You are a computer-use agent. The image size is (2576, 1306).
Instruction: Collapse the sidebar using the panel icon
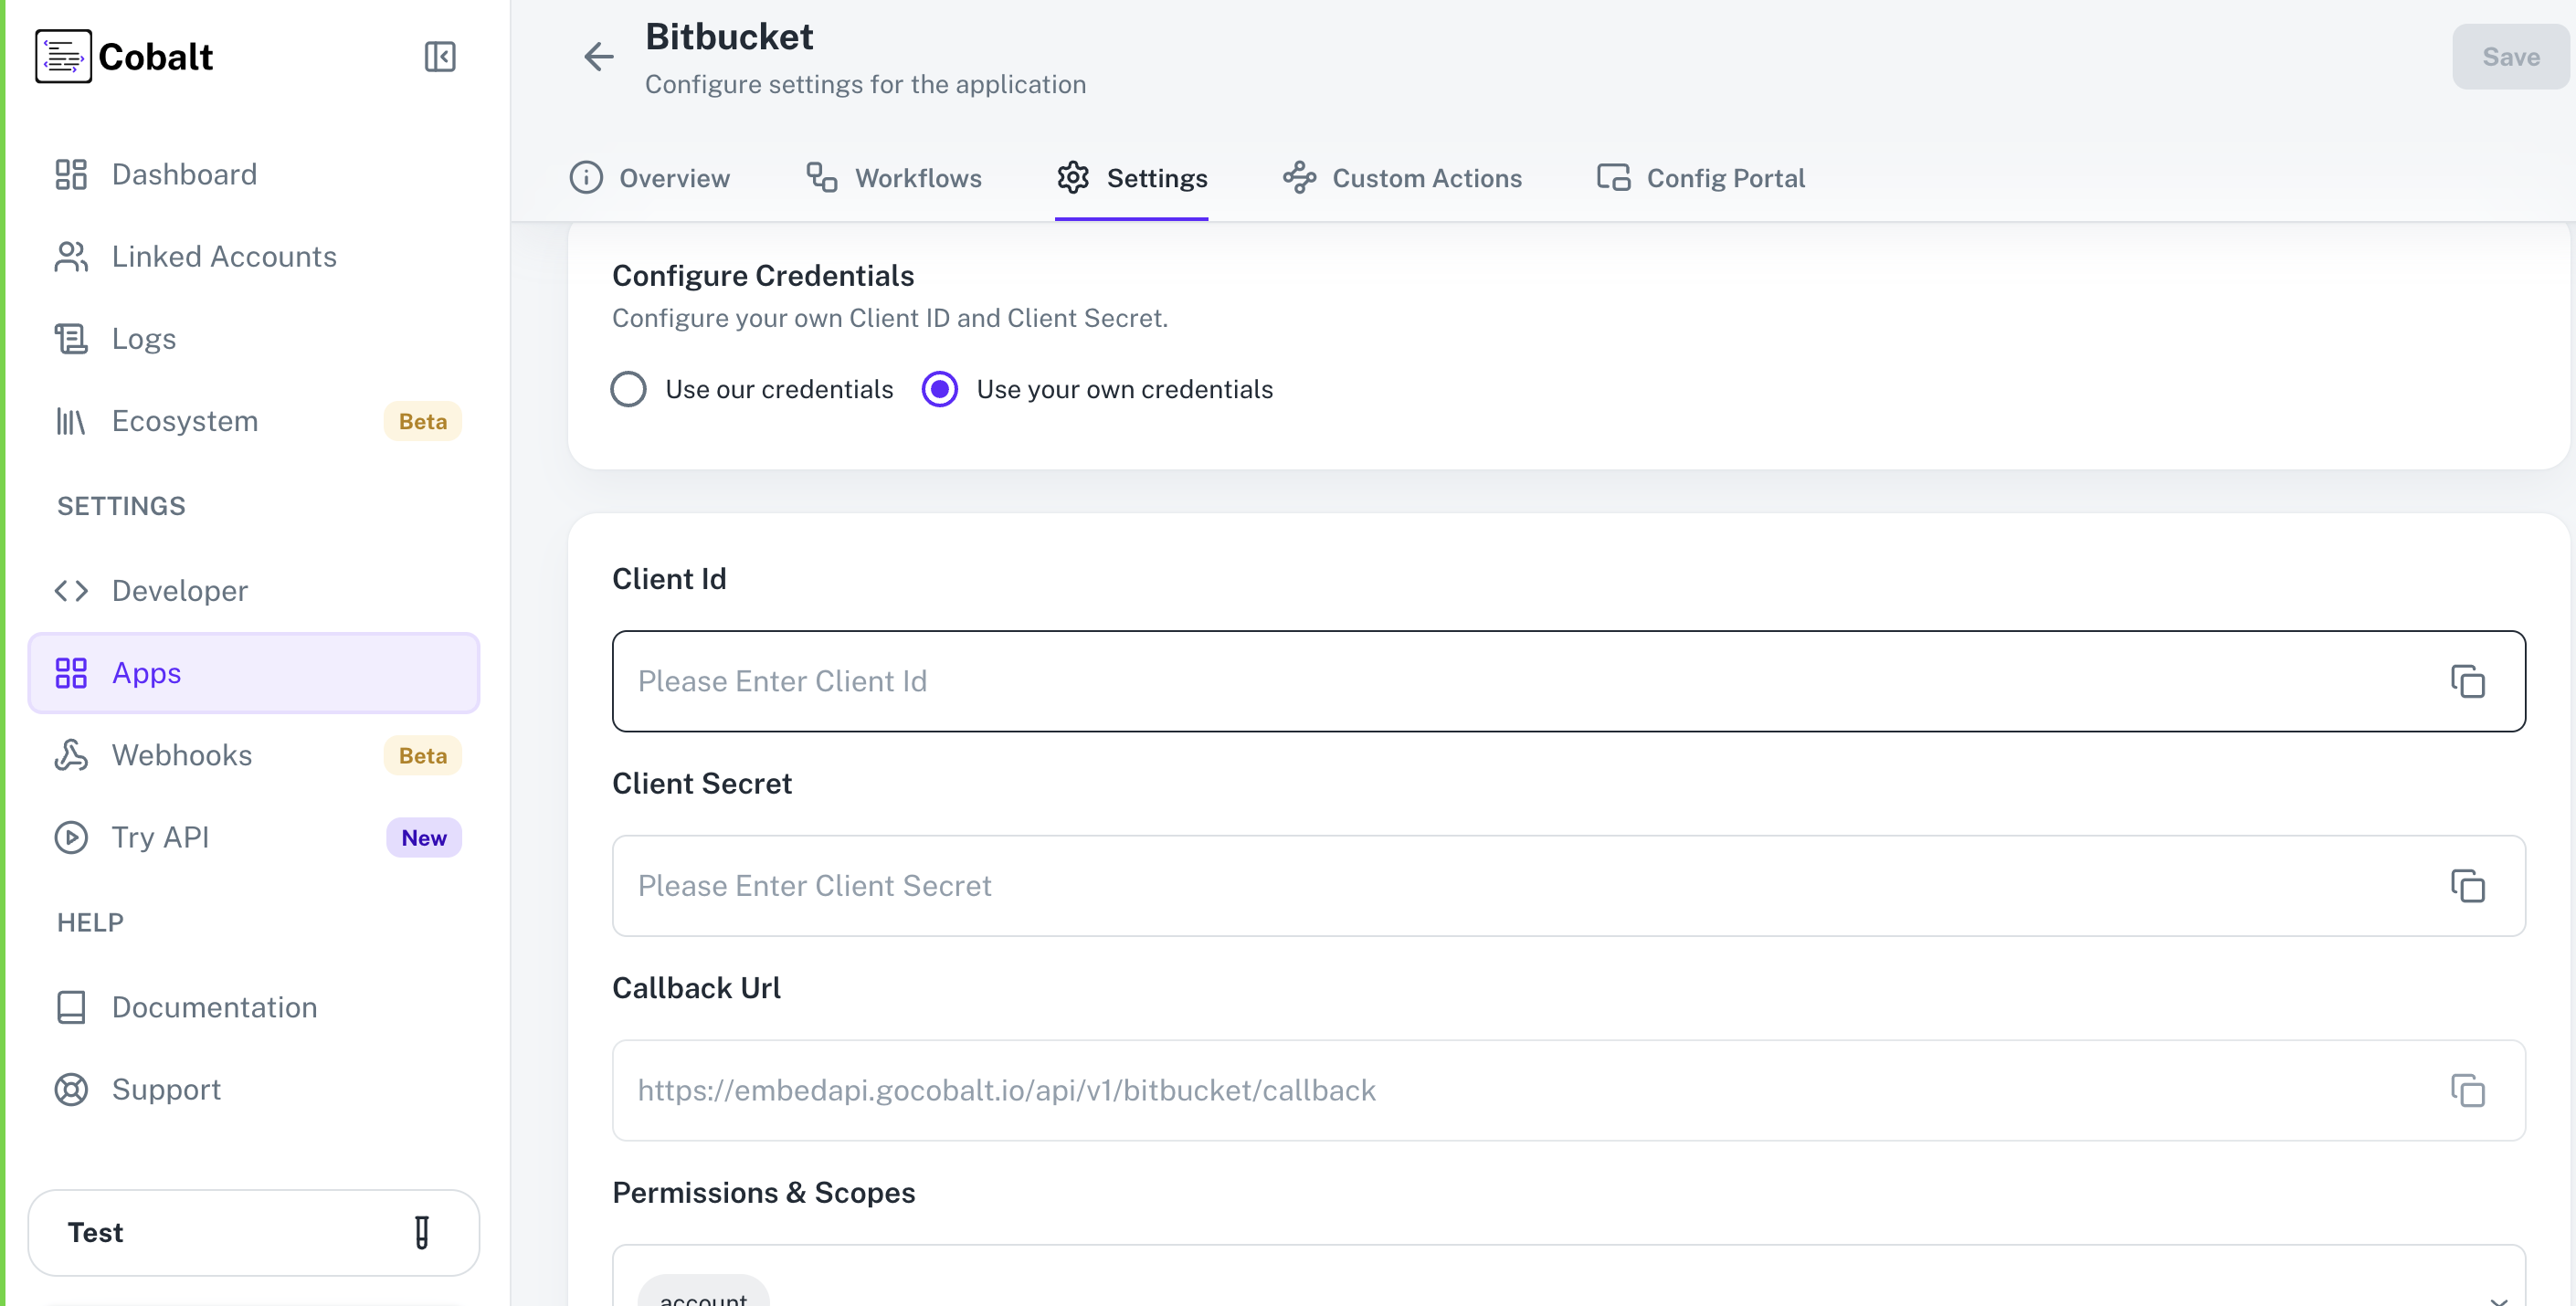(439, 56)
